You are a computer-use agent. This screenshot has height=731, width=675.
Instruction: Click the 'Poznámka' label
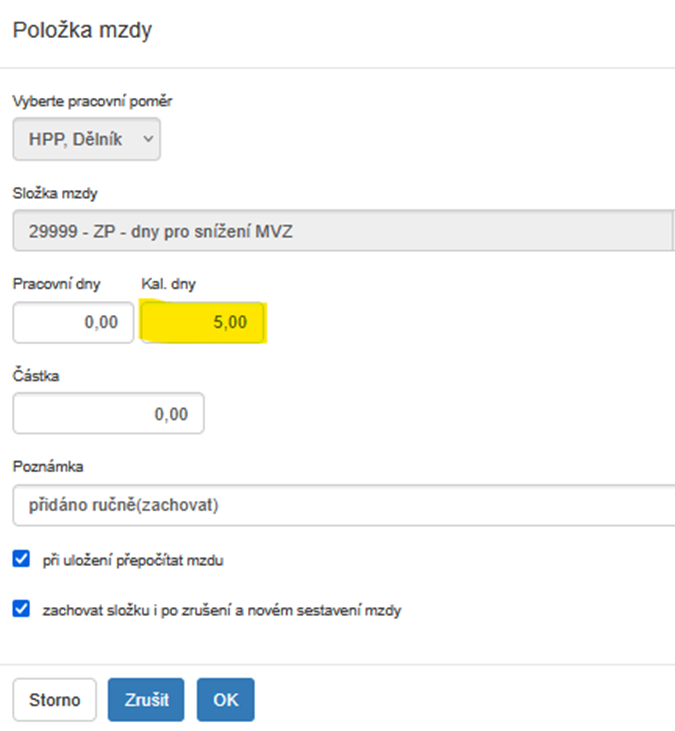[47, 467]
